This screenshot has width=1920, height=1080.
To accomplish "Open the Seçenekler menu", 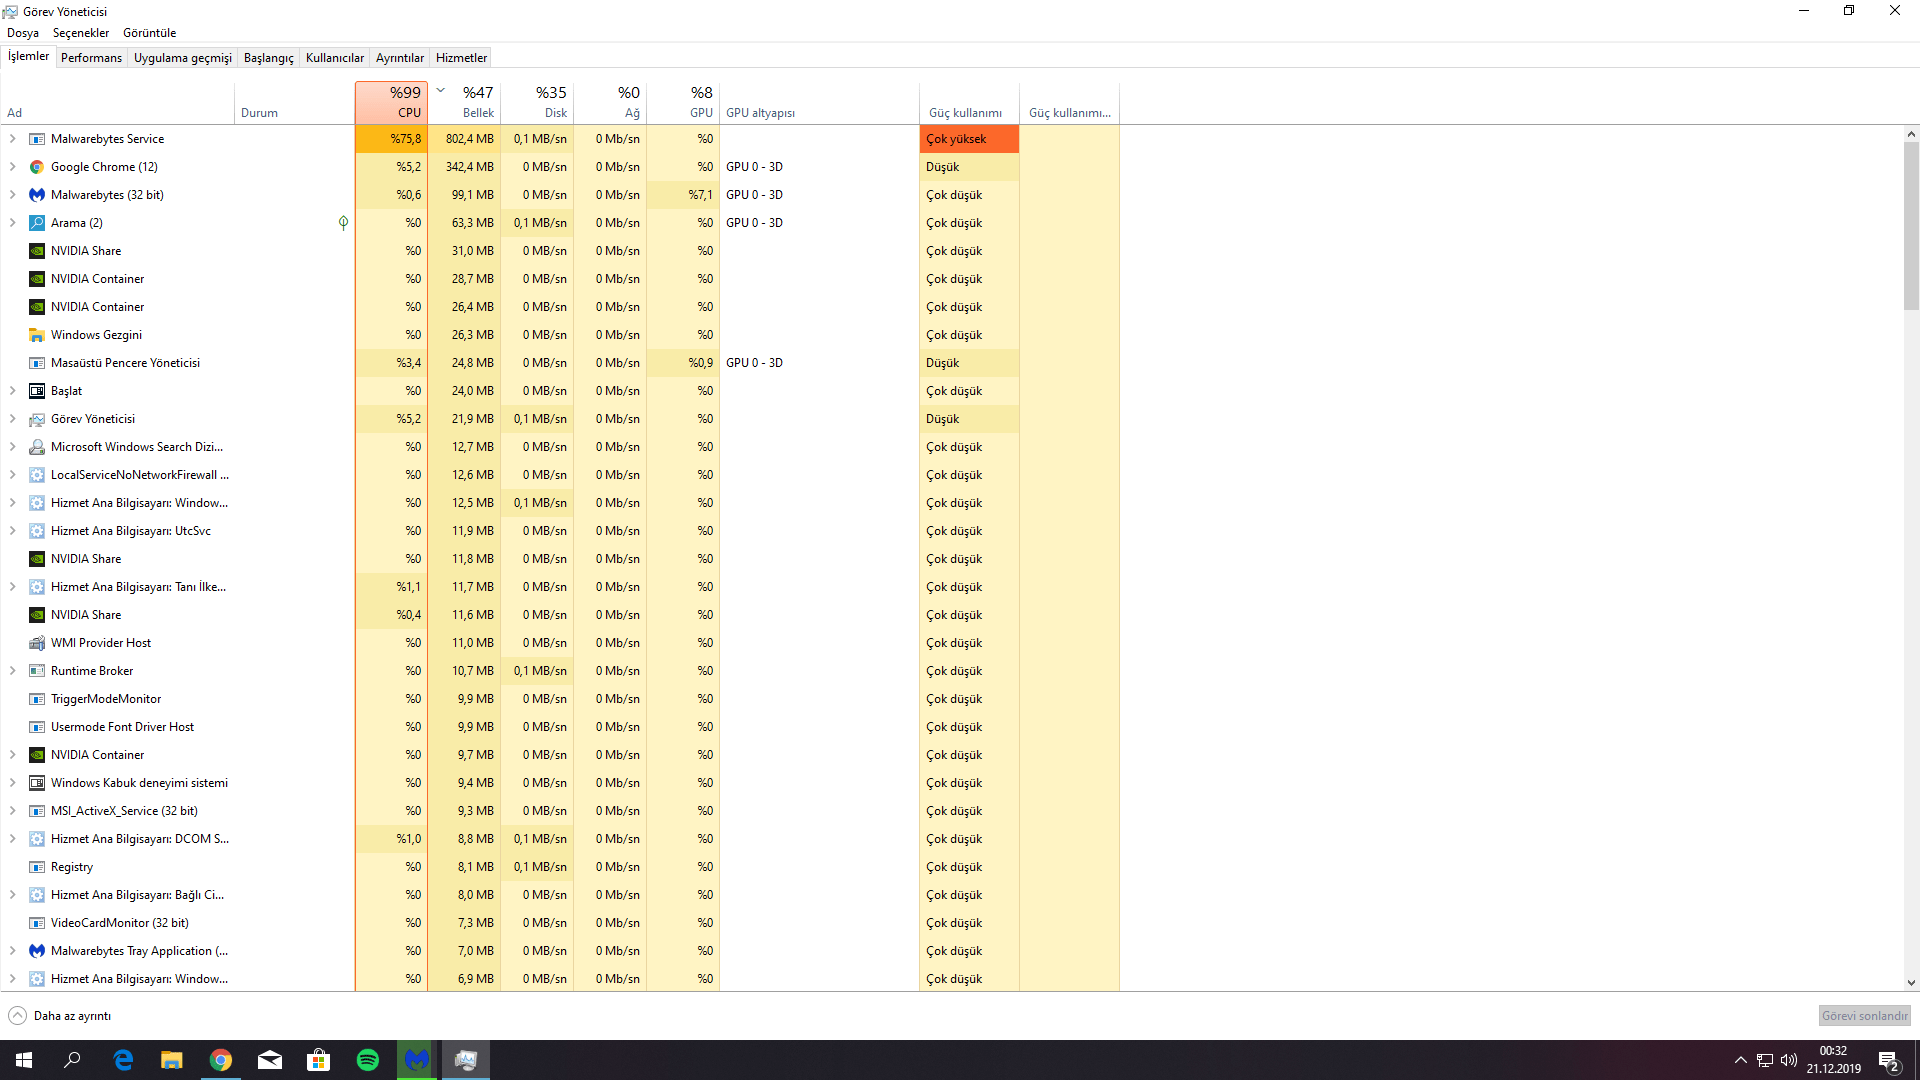I will tap(80, 33).
